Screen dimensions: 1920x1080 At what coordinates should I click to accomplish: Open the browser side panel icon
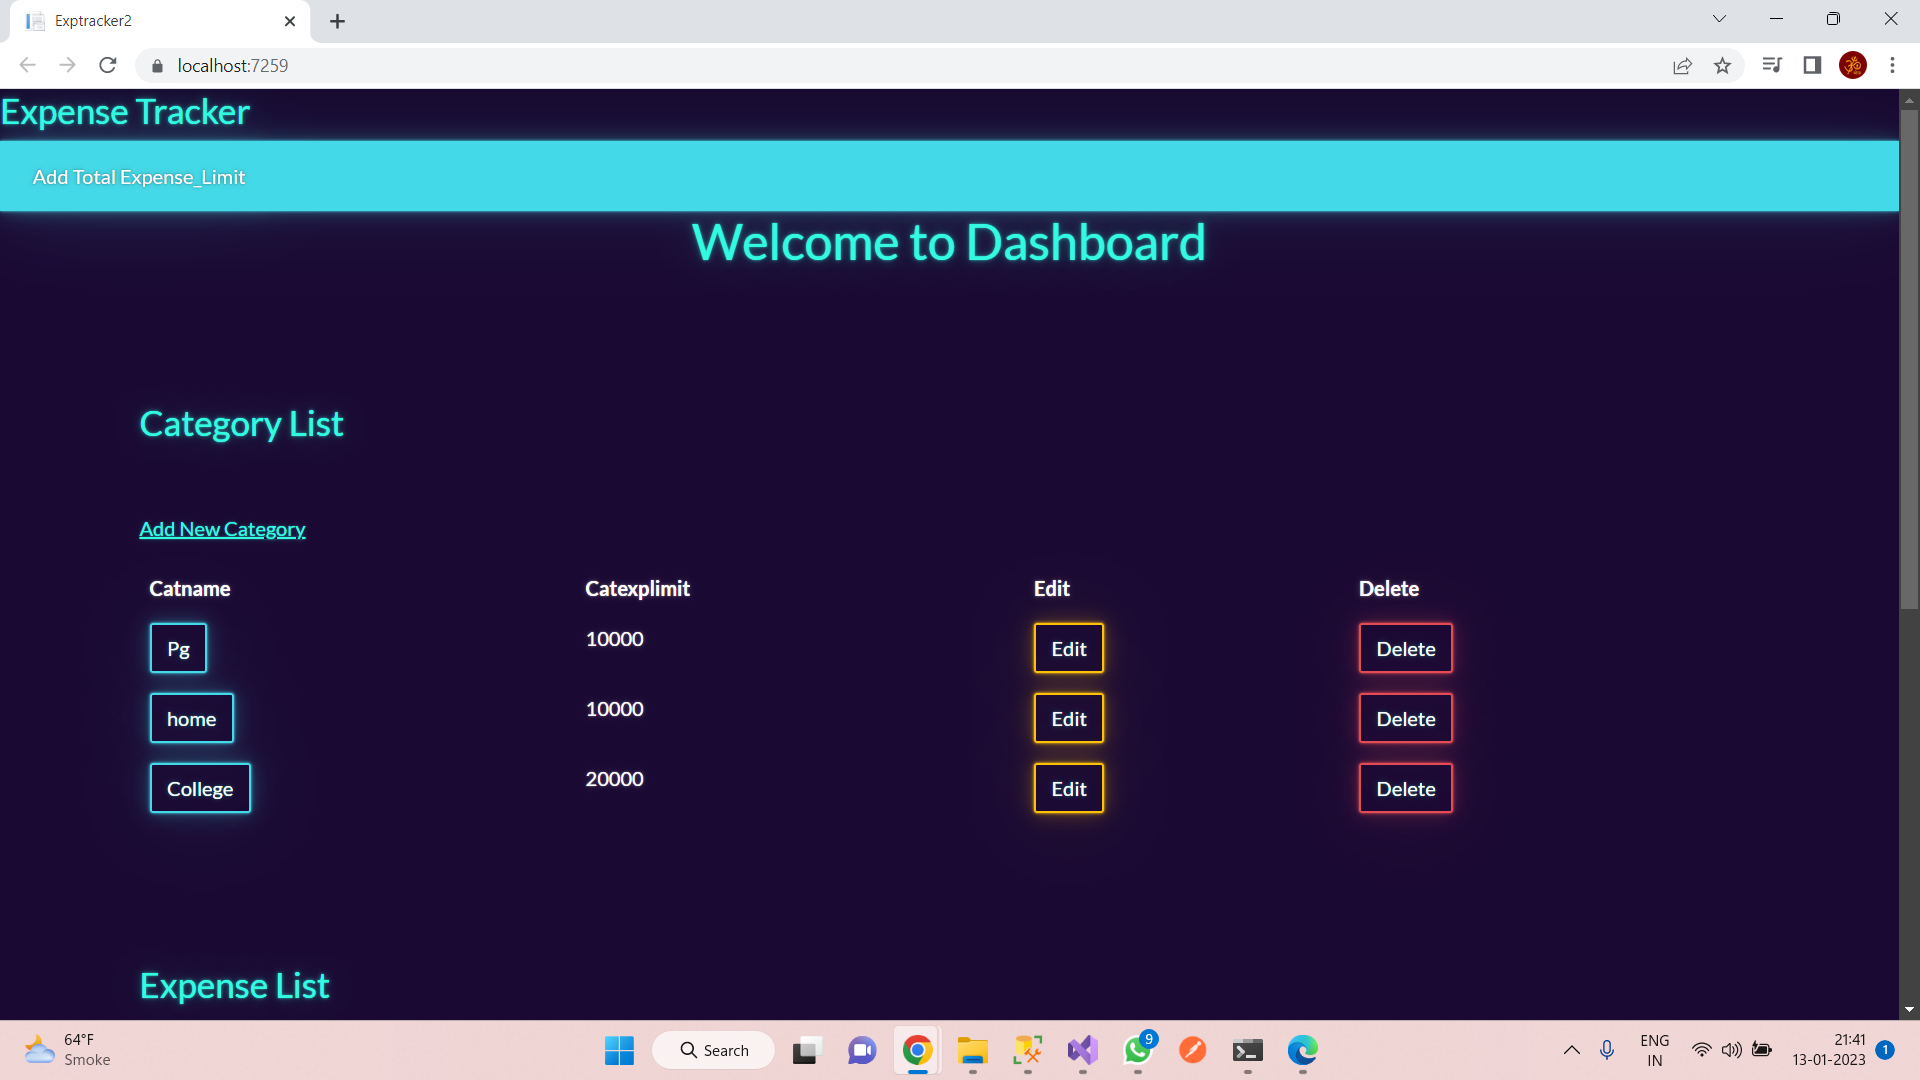(1812, 65)
